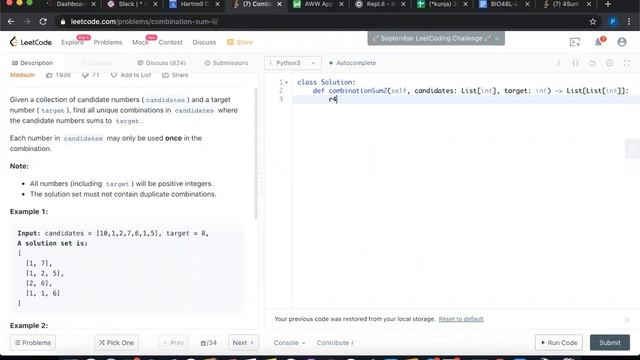Click the Pick One button
This screenshot has width=640, height=360.
(x=116, y=342)
